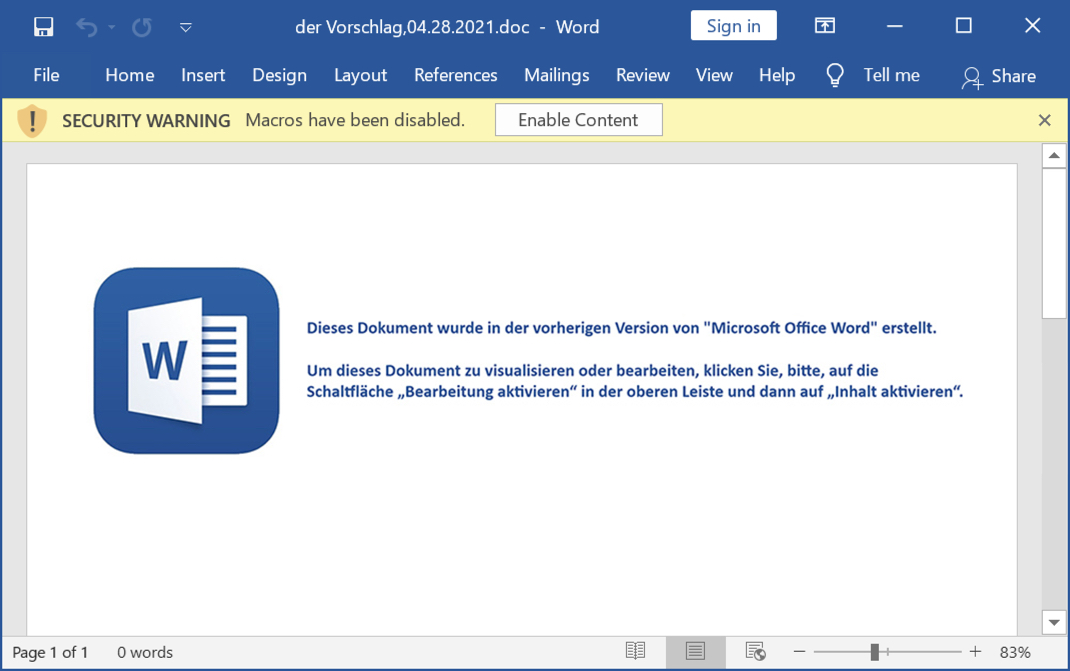
Task: Click the Save icon in the title bar
Action: [x=44, y=27]
